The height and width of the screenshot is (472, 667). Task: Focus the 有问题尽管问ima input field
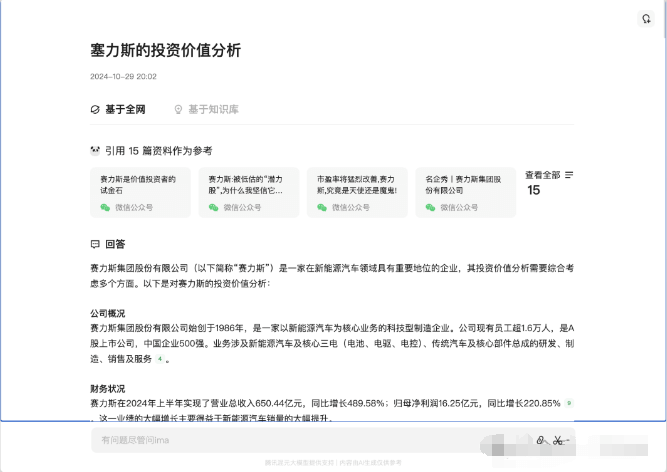pos(333,440)
